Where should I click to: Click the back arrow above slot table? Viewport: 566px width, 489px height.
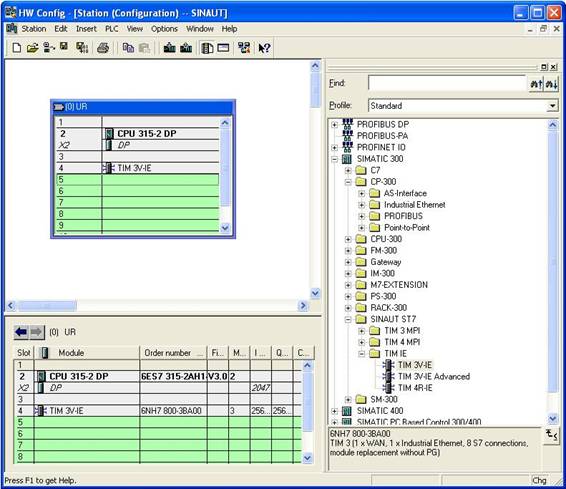coord(21,332)
